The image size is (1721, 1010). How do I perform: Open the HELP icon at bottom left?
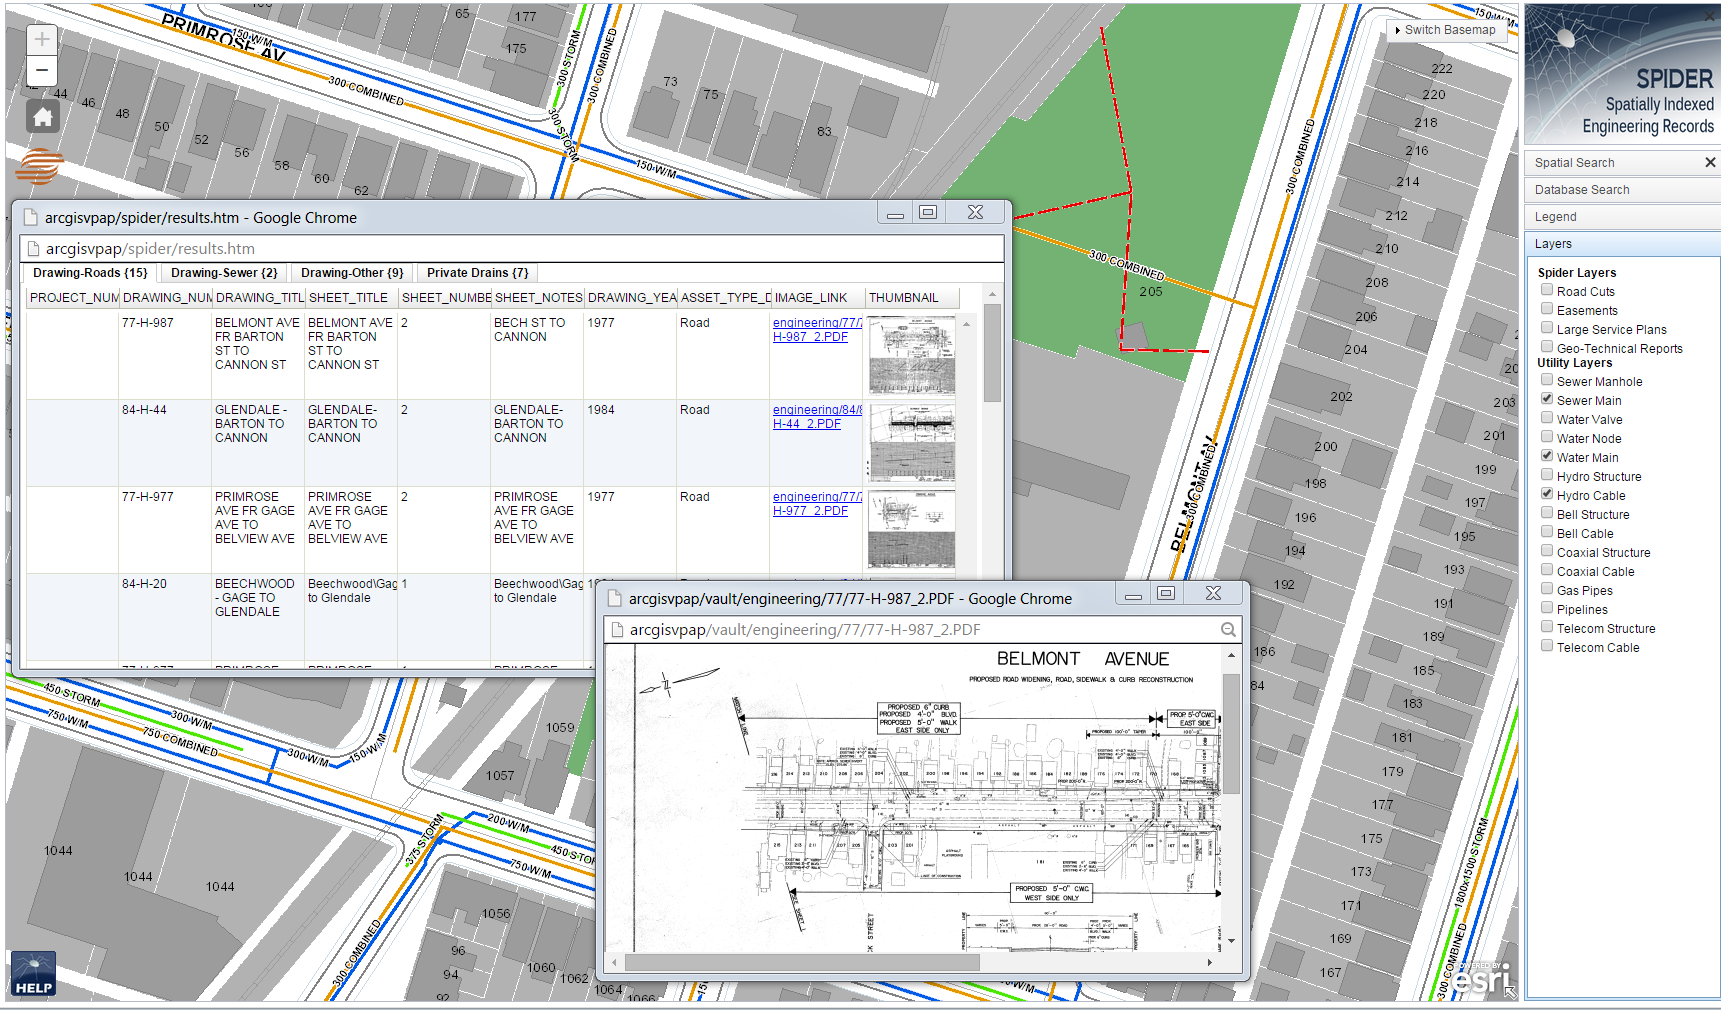(x=33, y=974)
